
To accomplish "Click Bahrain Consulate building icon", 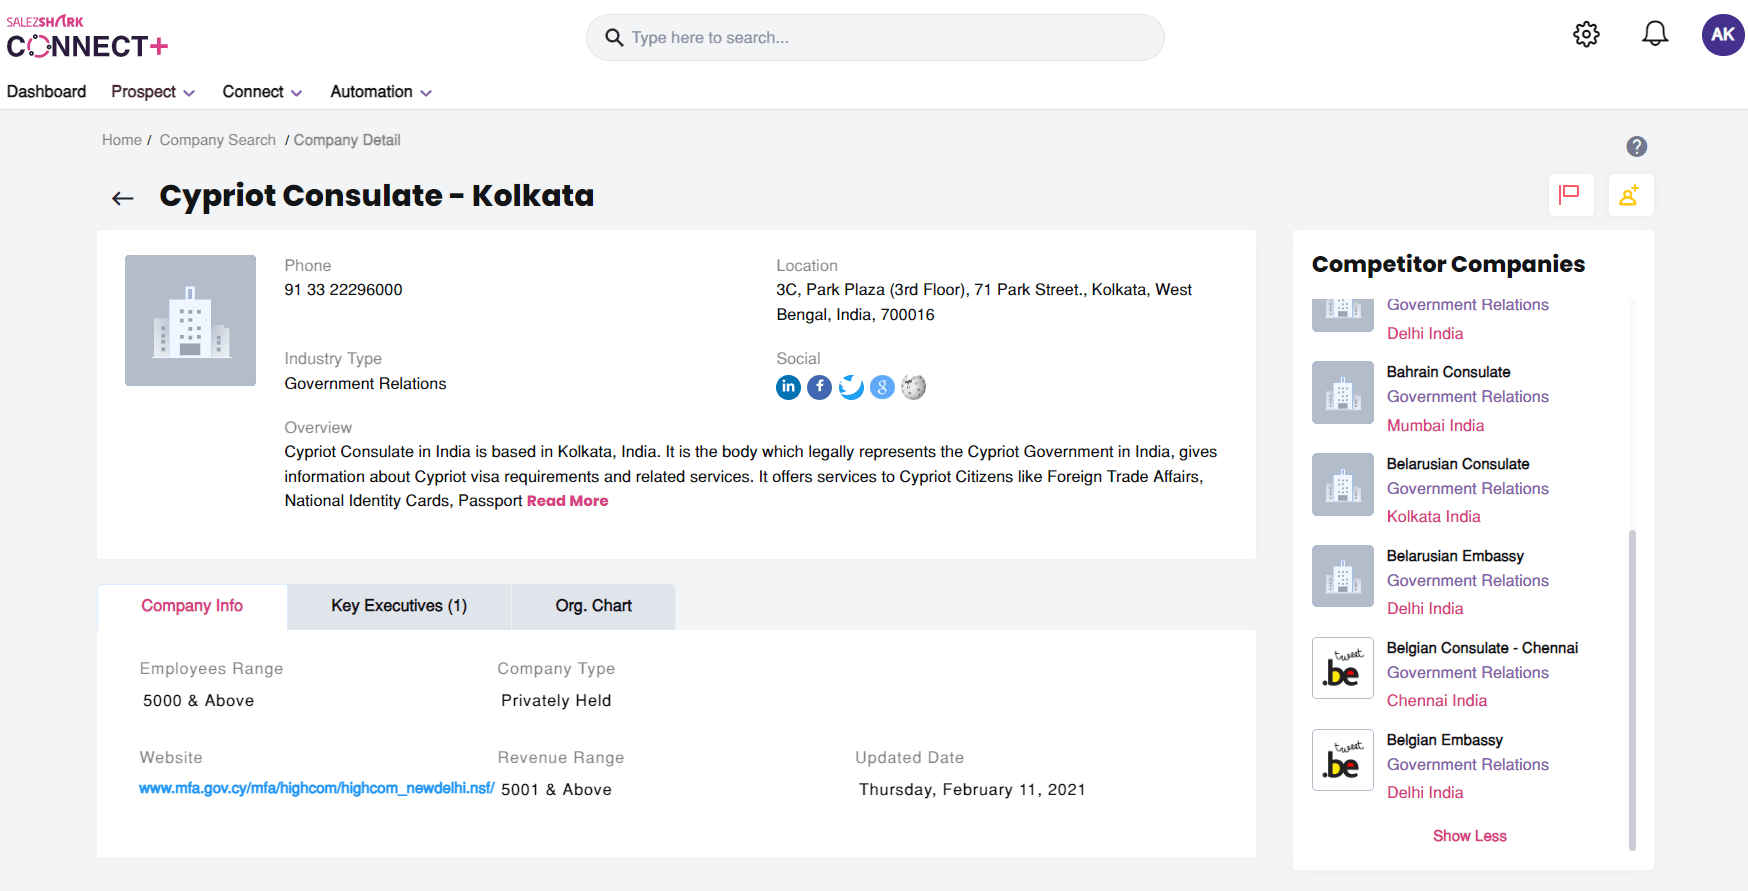I will point(1343,392).
